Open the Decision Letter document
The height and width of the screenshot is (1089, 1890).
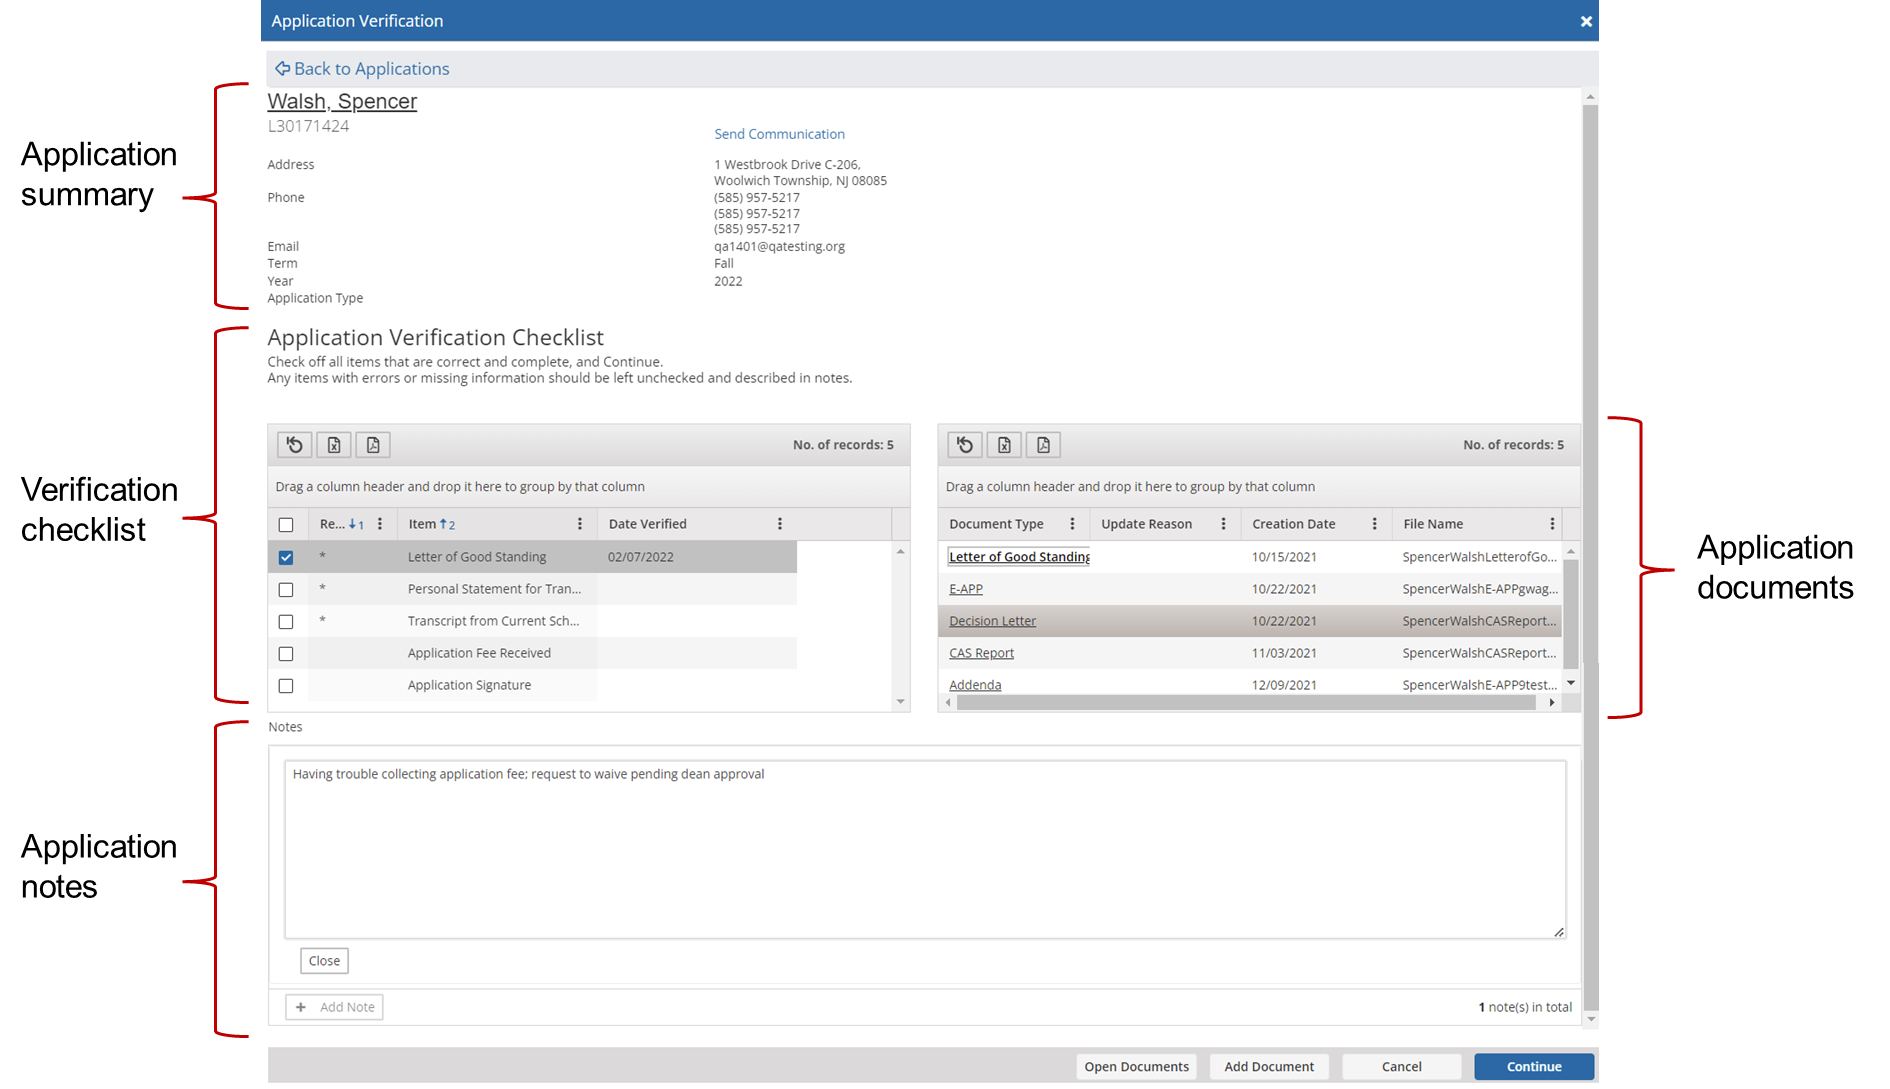(992, 621)
